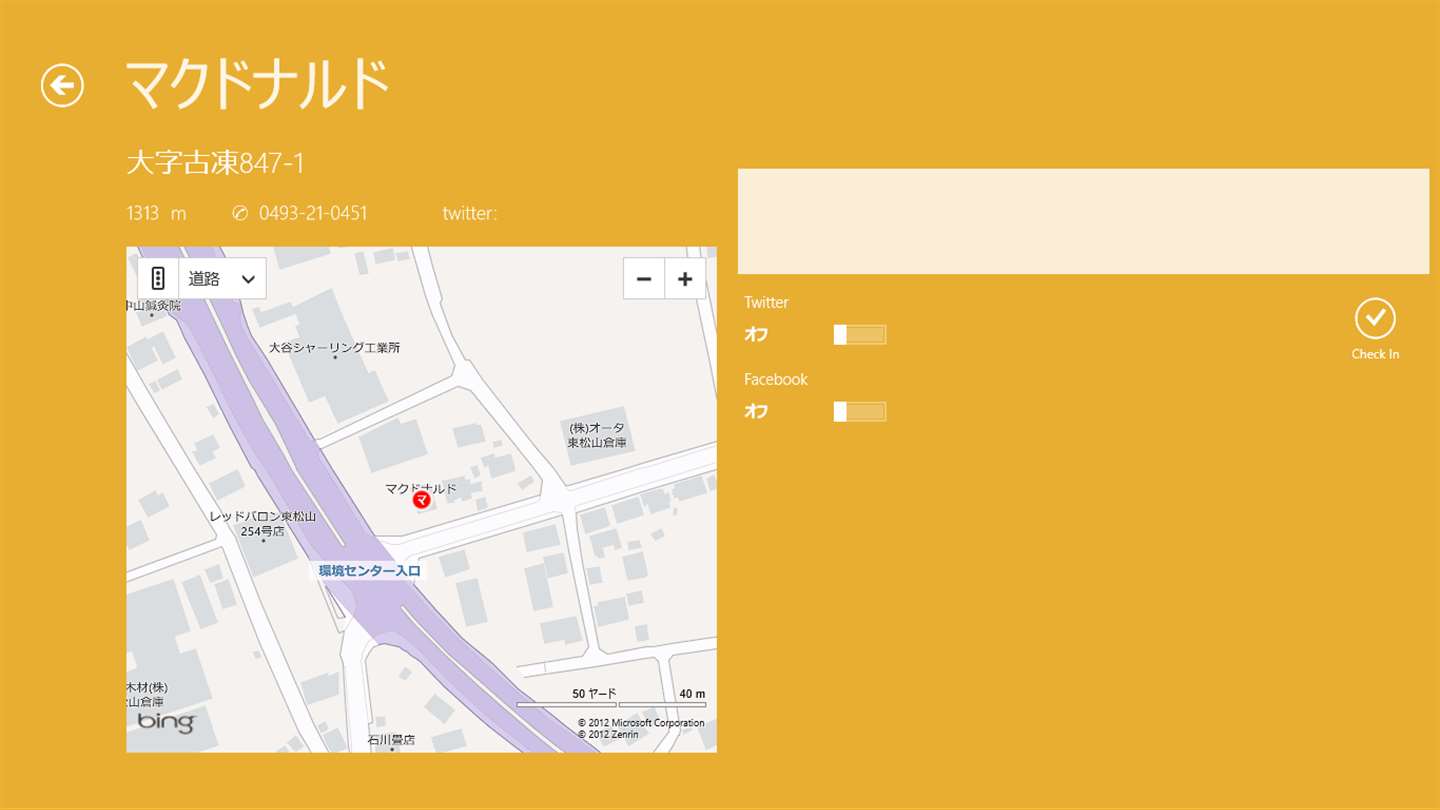Click the © 2012 Microsoft Corporation notice
The height and width of the screenshot is (810, 1440).
coord(641,723)
